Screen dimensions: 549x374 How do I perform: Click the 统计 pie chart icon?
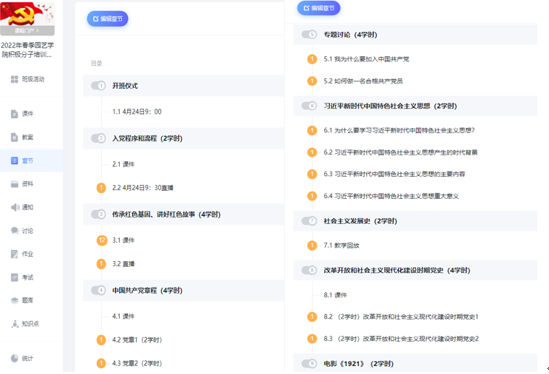point(14,358)
